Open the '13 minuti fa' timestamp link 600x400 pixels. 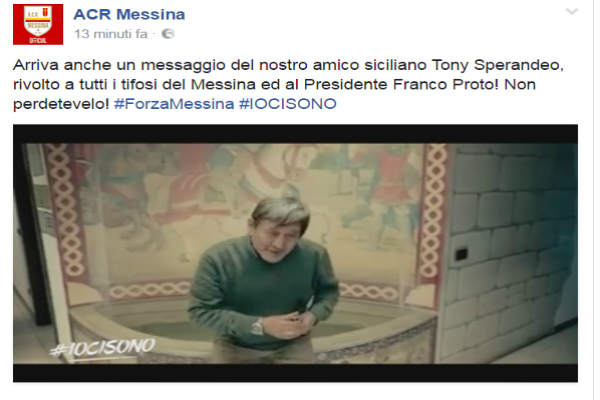click(x=111, y=34)
